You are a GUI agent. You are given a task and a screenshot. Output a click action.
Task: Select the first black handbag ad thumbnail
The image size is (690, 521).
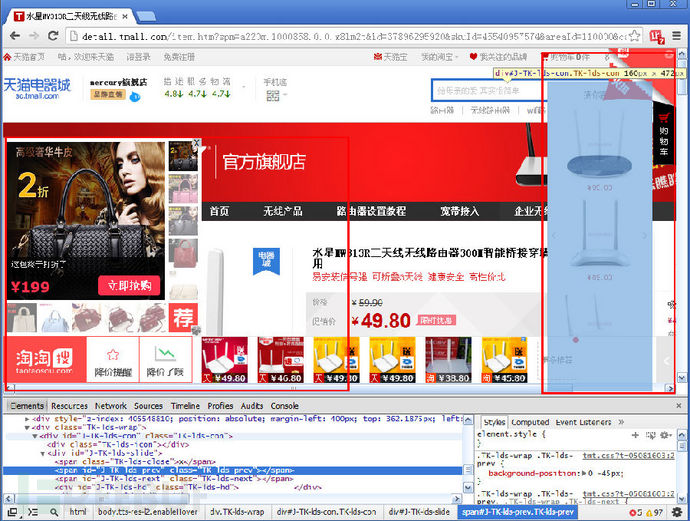(183, 156)
